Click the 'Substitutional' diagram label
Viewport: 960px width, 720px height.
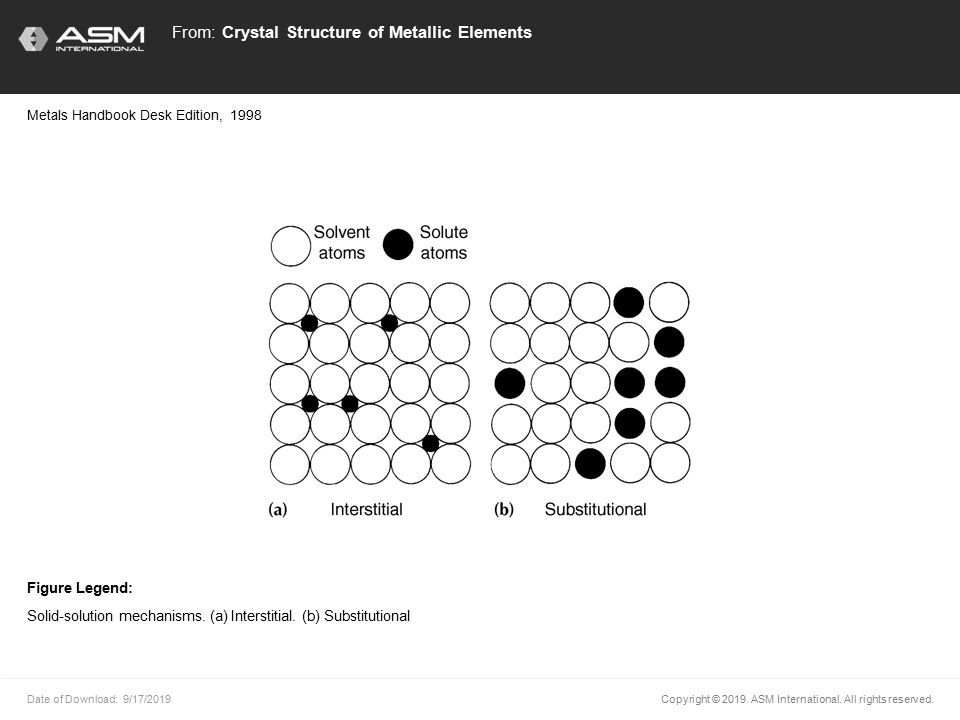595,509
